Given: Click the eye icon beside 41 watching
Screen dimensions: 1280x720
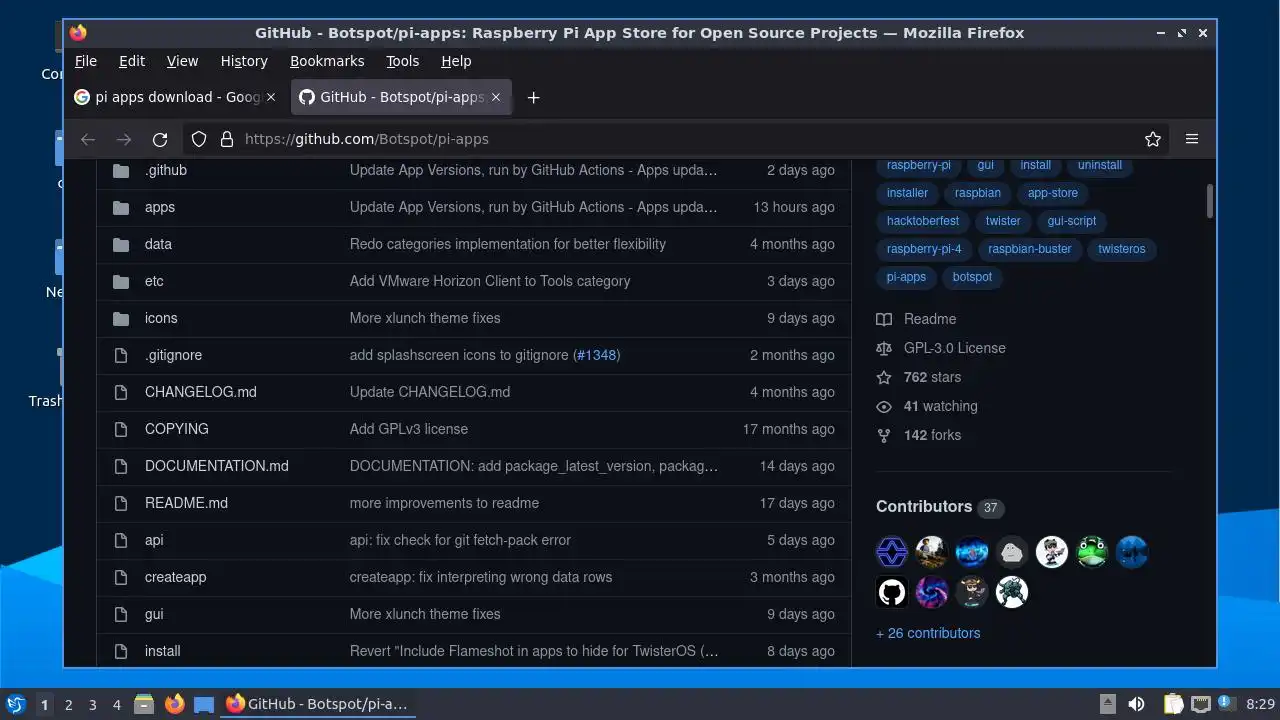Looking at the screenshot, I should click(884, 406).
